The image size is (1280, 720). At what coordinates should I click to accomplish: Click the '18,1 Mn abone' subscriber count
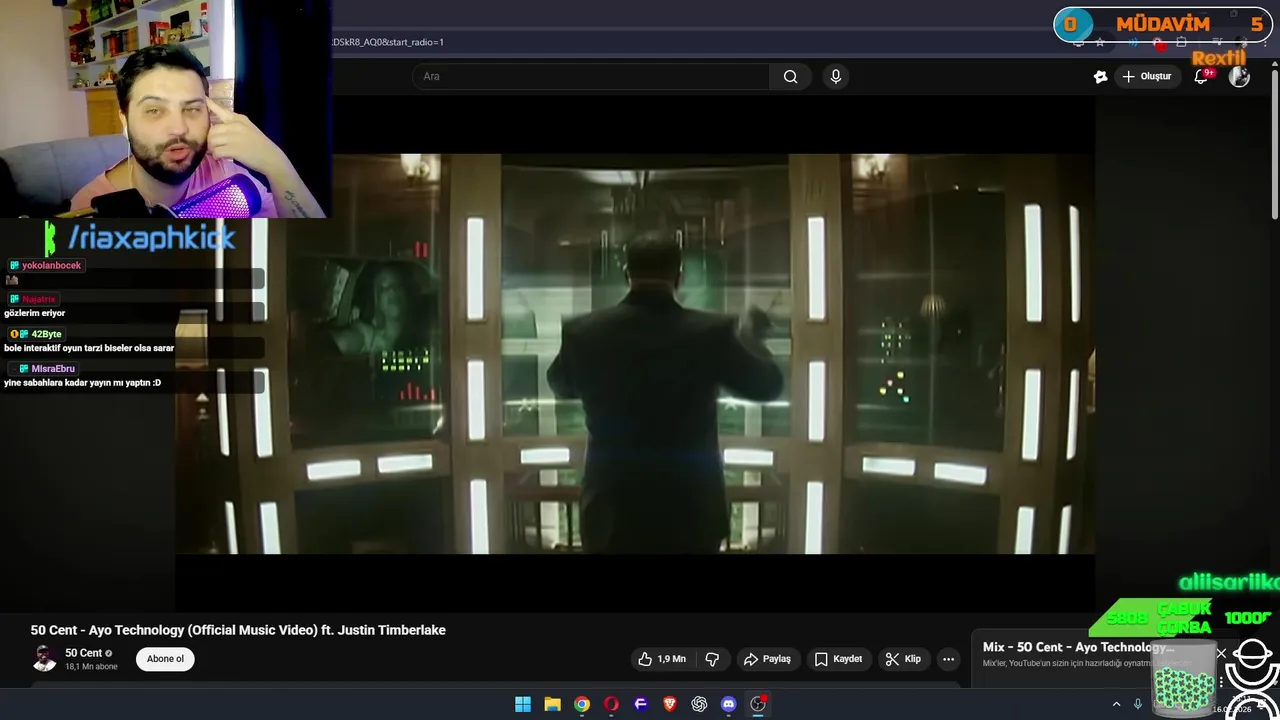(91, 667)
